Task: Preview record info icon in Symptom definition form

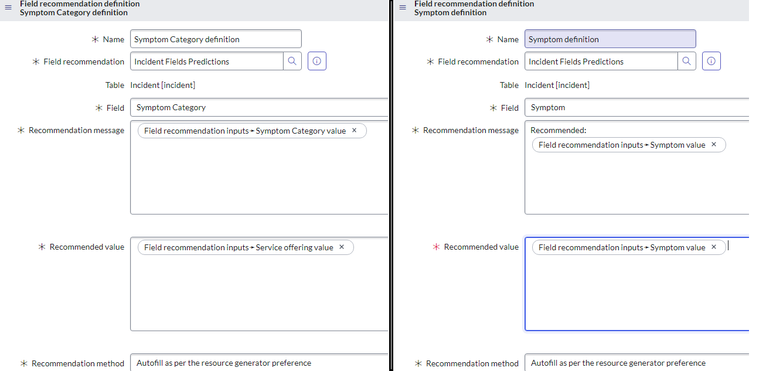Action: 711,61
